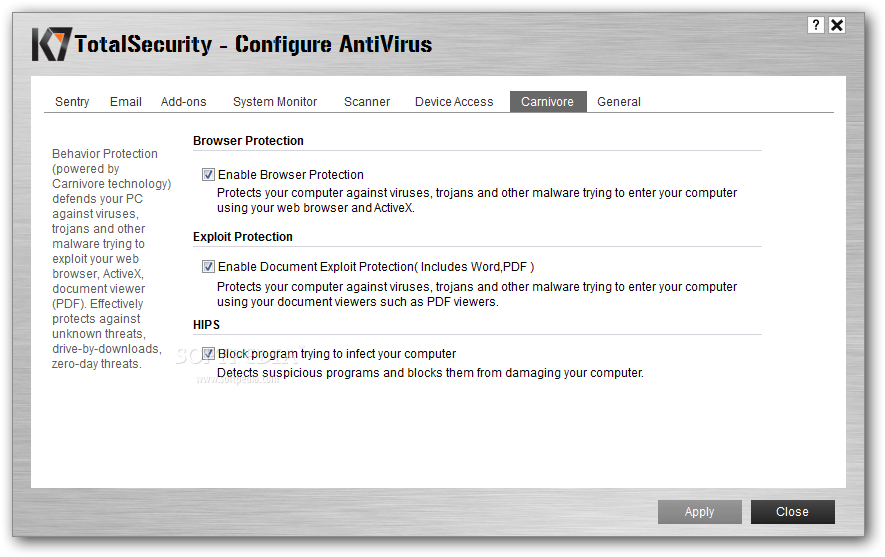
Task: Click the 'Detects suspicious programs' description
Action: click(430, 372)
